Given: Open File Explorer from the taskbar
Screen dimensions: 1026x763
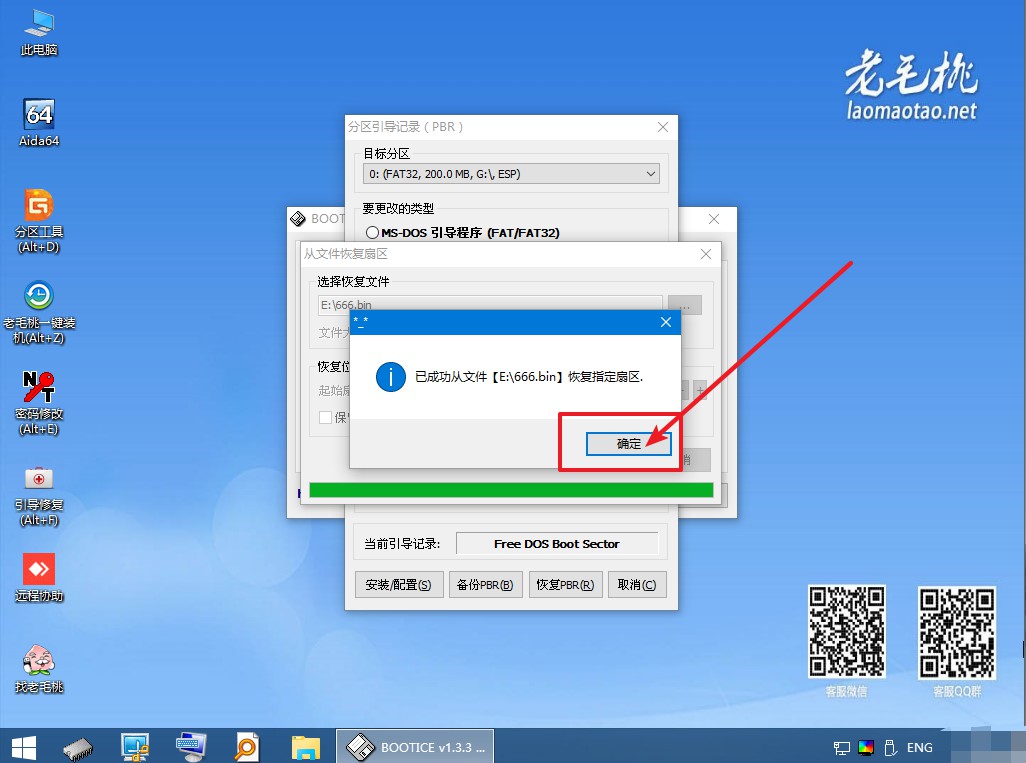Looking at the screenshot, I should coord(306,747).
